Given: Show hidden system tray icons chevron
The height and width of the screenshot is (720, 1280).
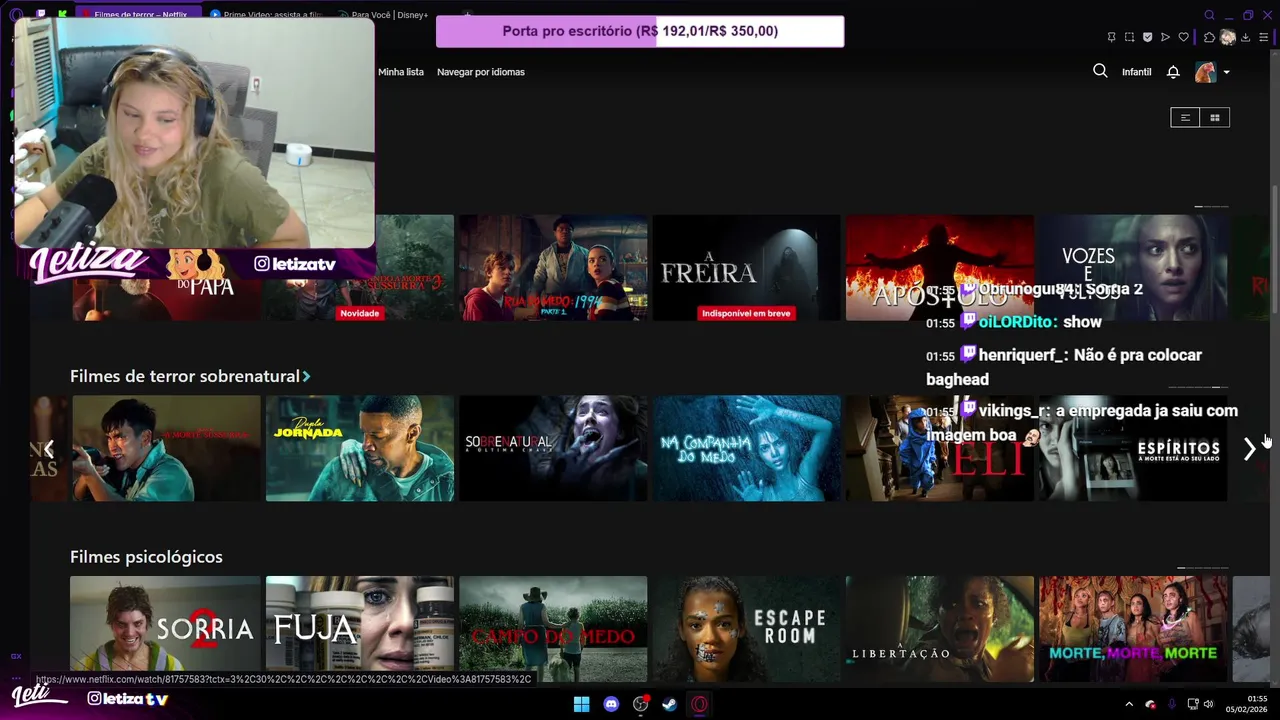Looking at the screenshot, I should 1129,704.
